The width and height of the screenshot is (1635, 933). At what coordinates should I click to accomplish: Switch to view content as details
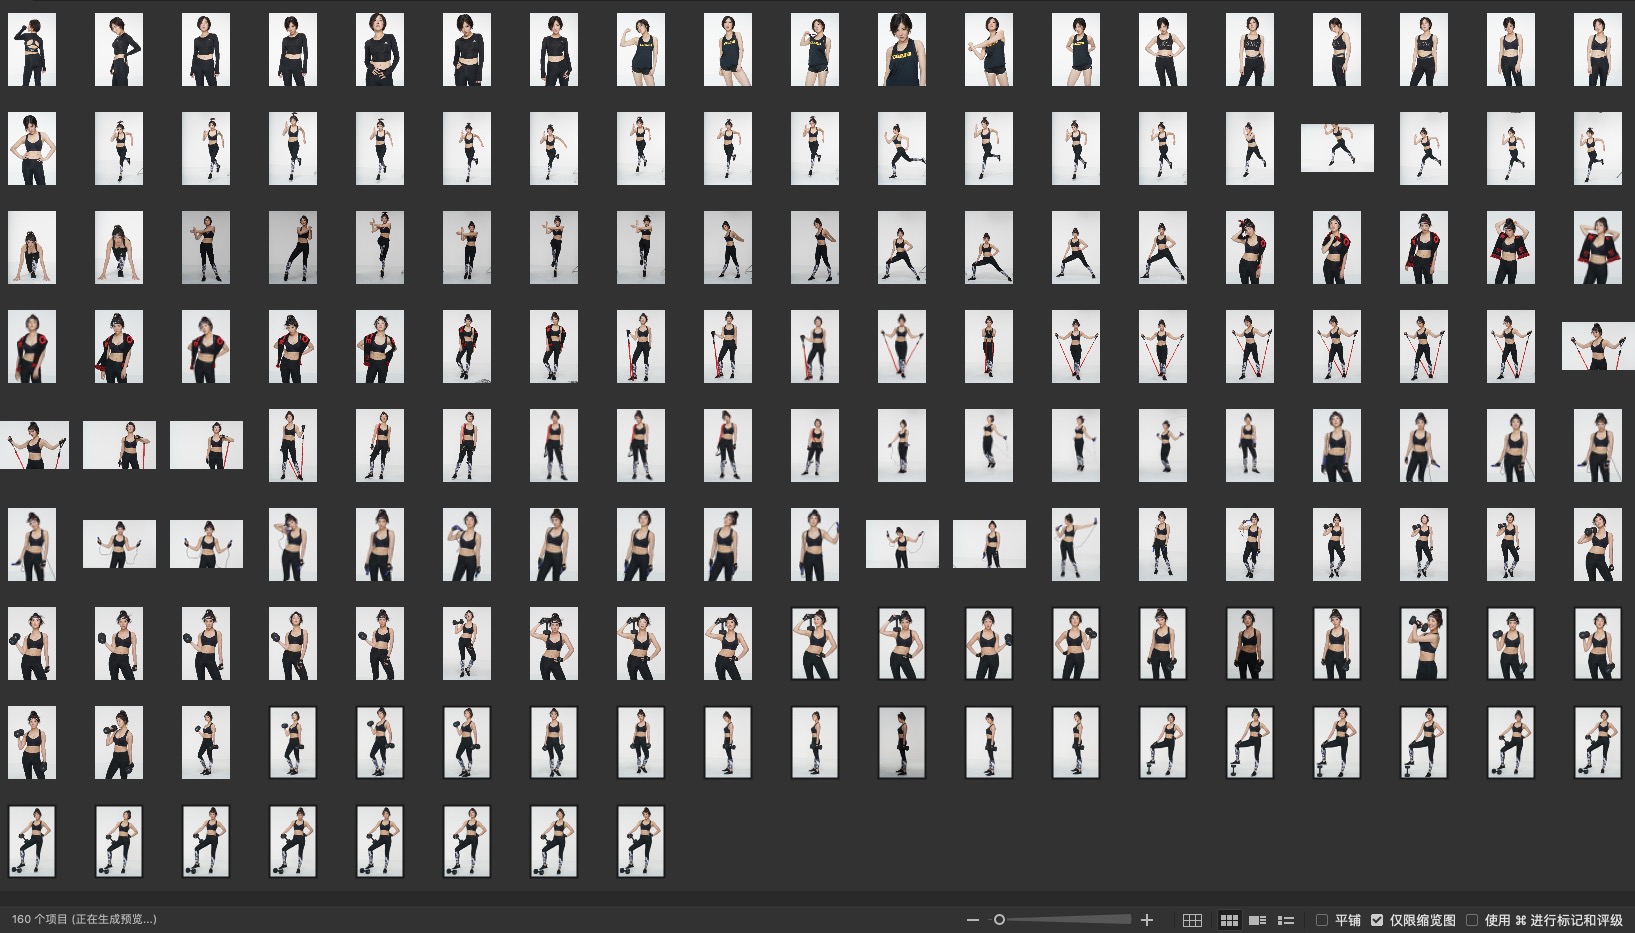tap(1258, 920)
